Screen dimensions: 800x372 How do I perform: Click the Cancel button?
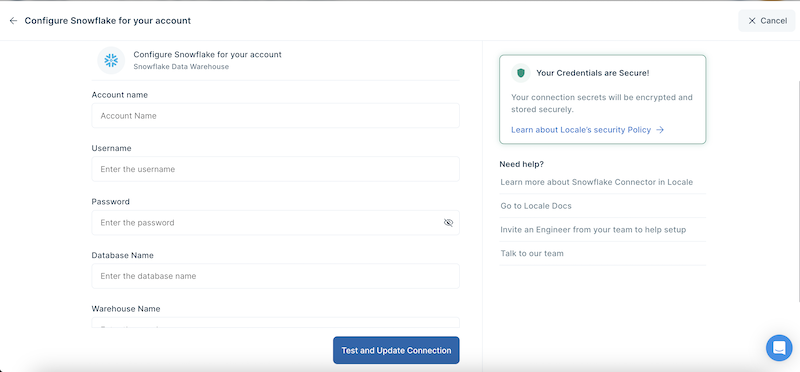coord(766,21)
